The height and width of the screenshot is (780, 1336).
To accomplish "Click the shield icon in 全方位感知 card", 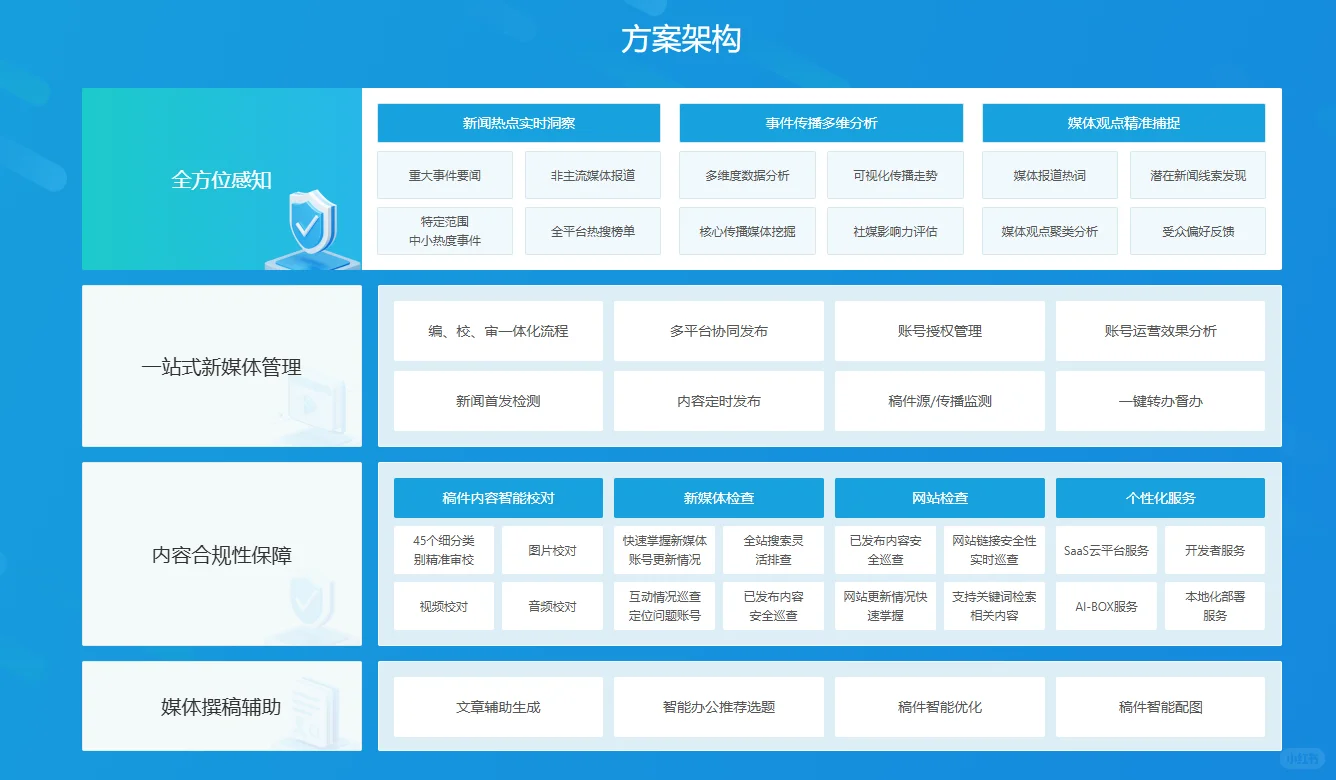I will coord(313,229).
